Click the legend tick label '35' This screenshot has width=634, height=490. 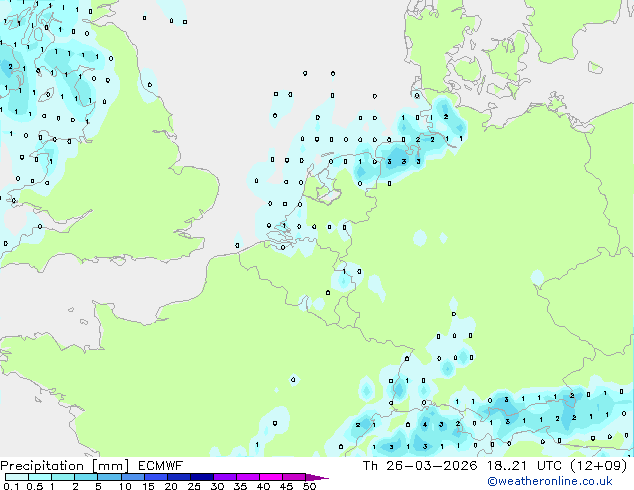pos(240,486)
